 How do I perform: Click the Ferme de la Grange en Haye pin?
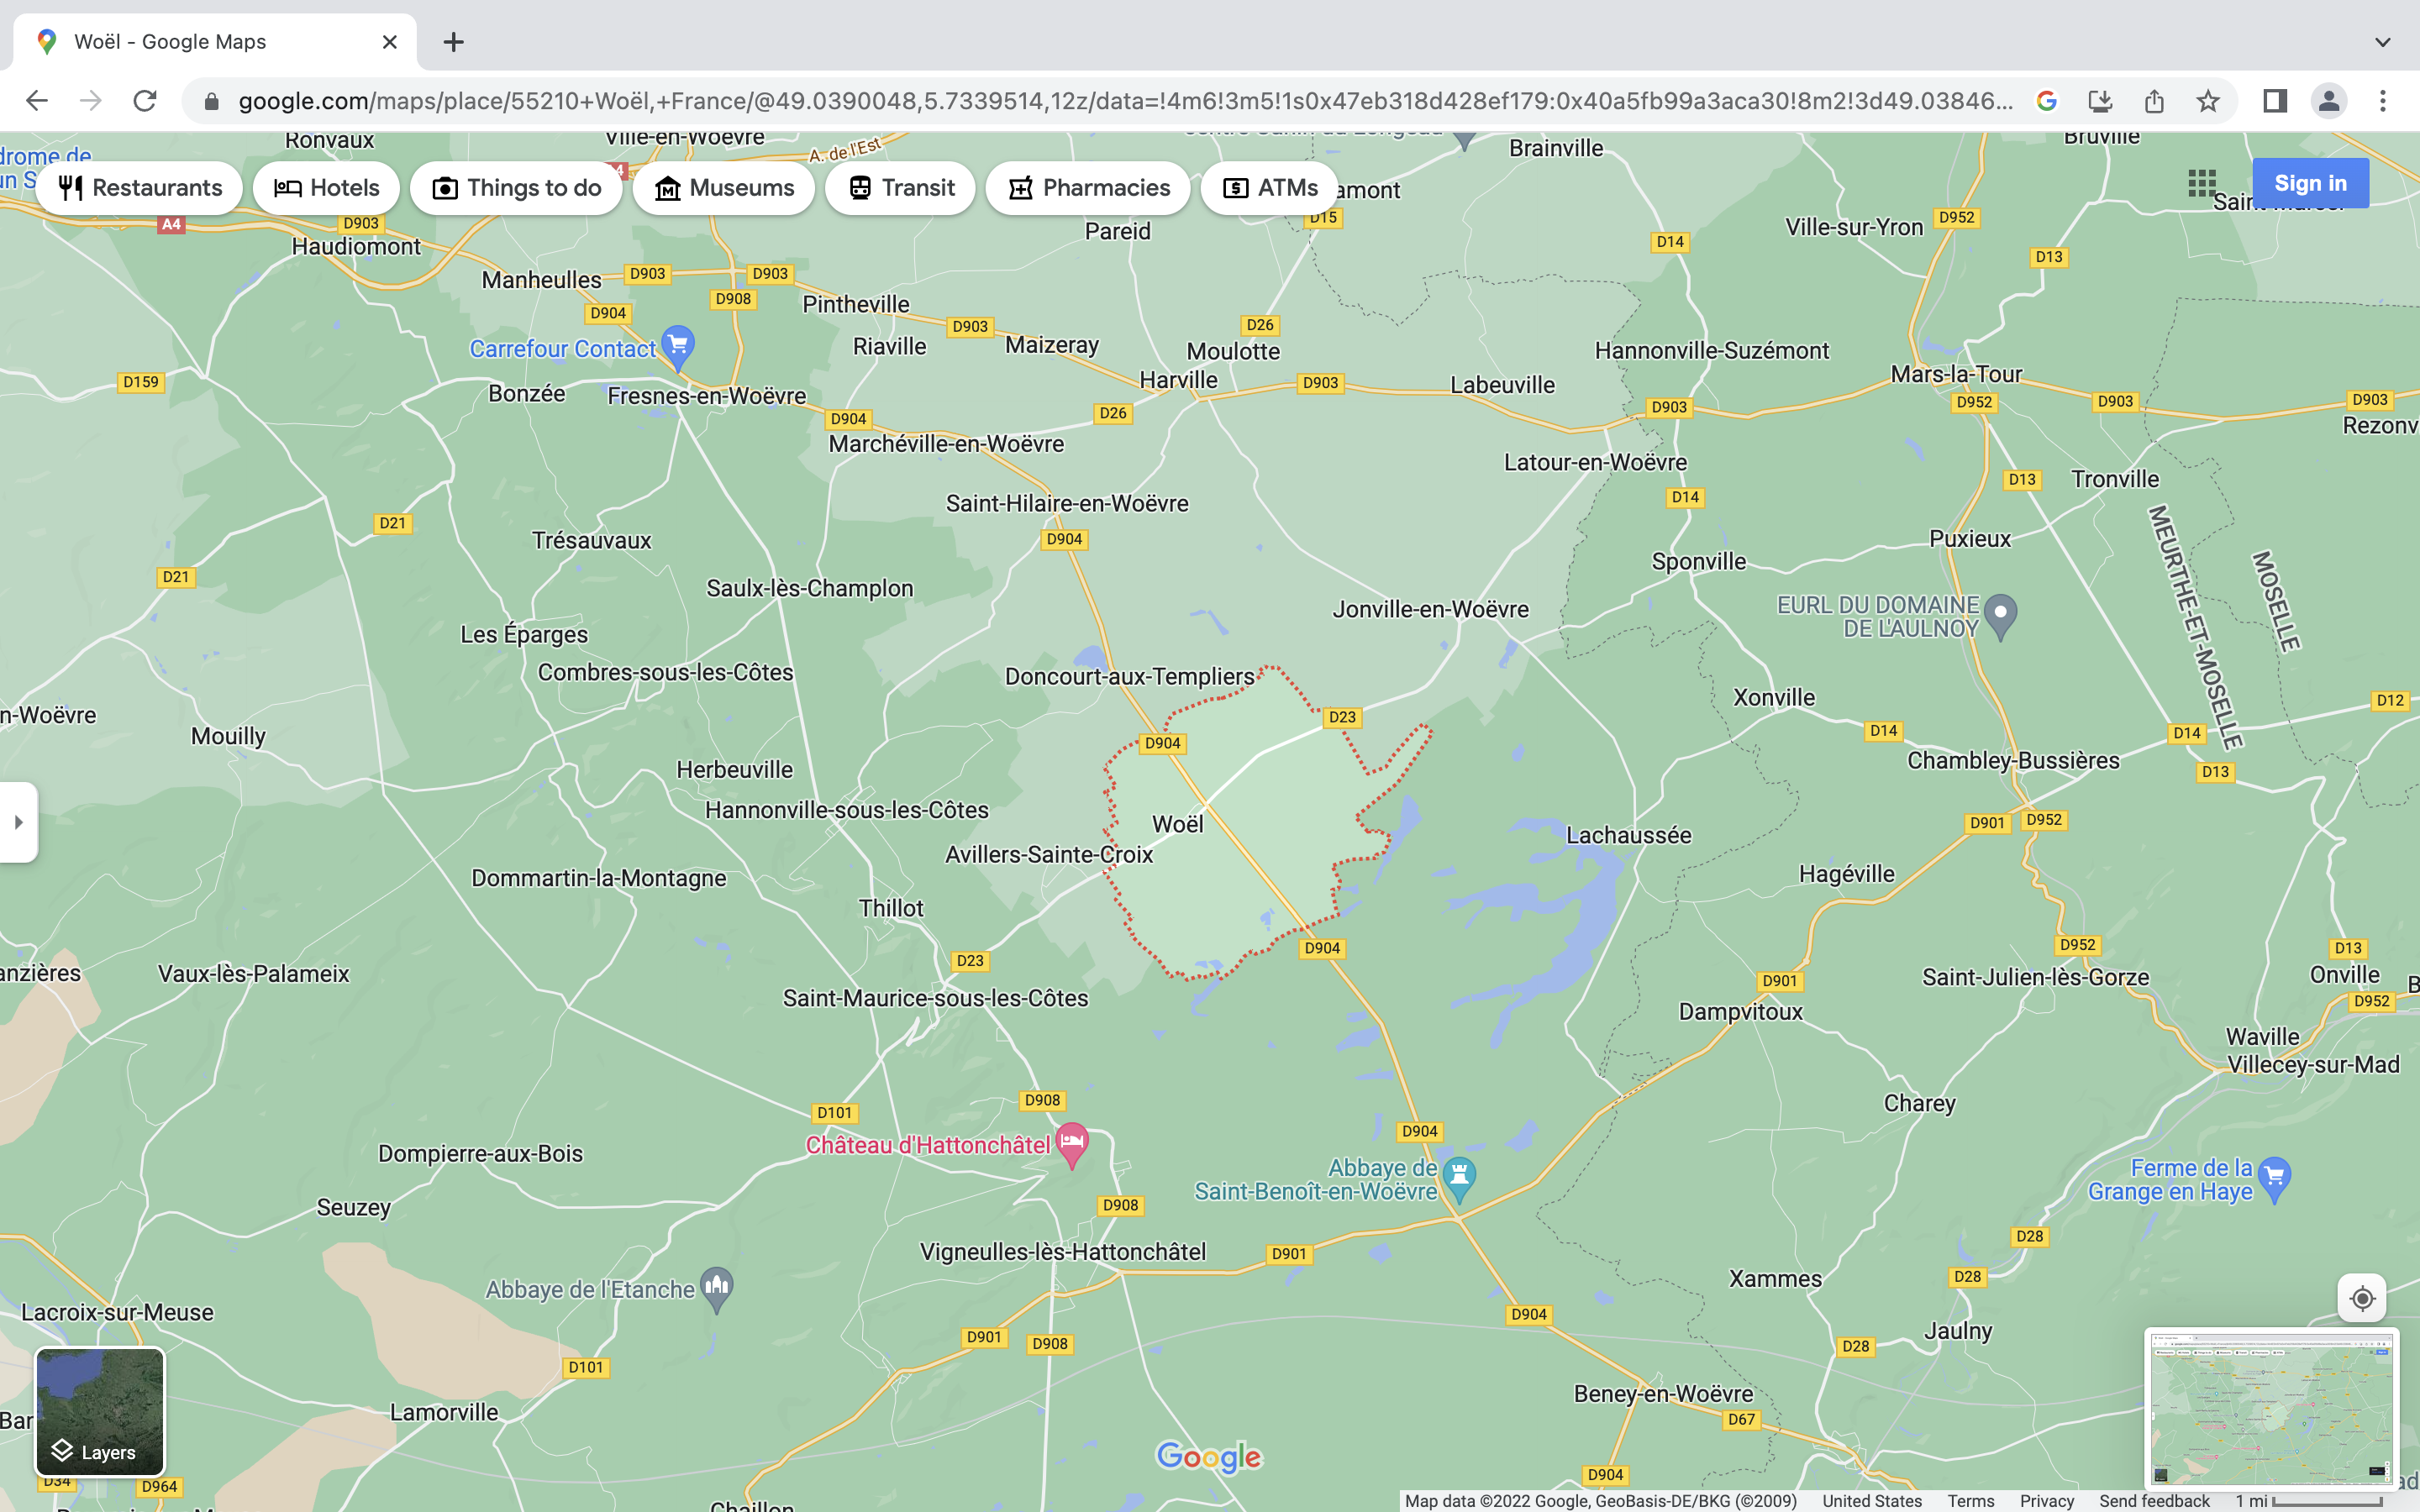pos(2274,1177)
